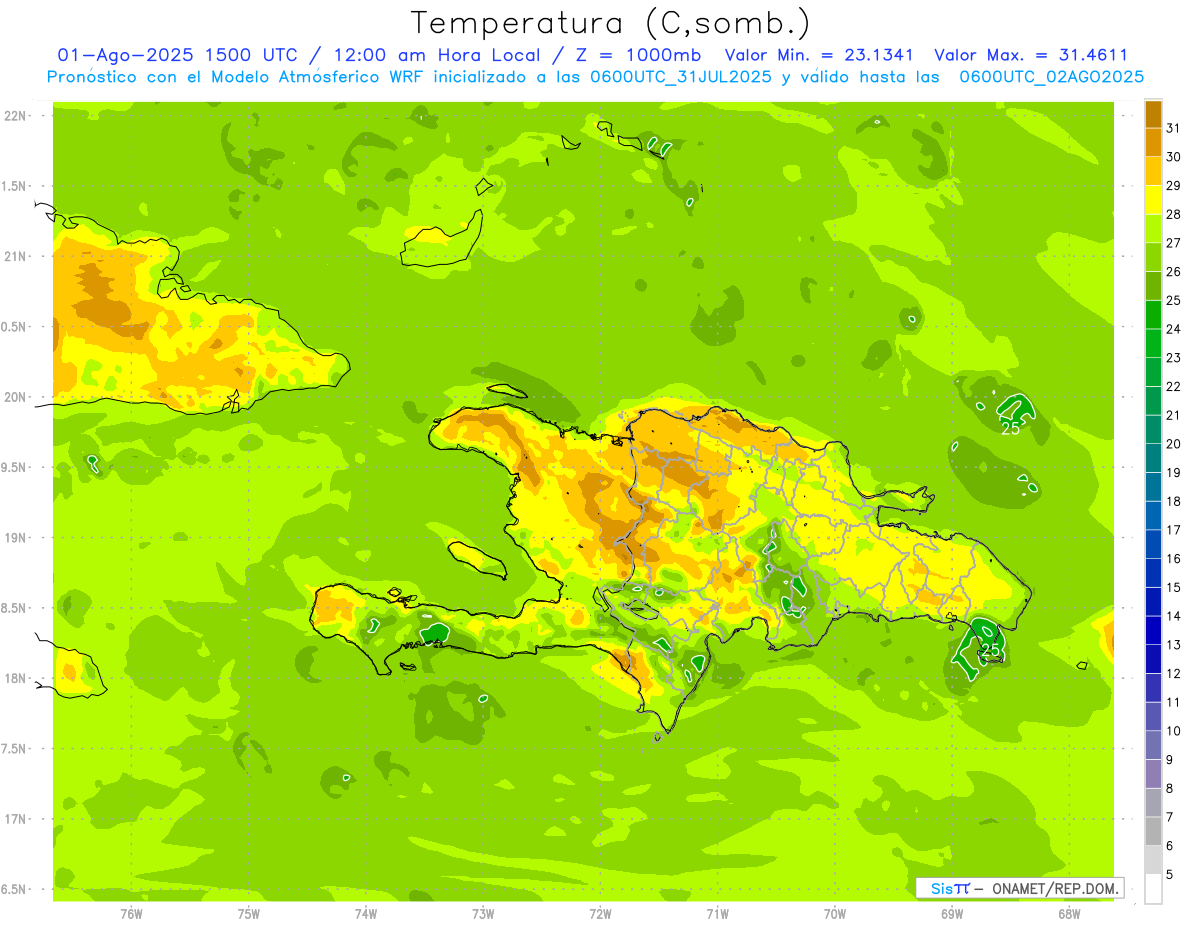Viewport: 1200px width, 927px height.
Task: Click the legend value 23
Action: click(1173, 357)
